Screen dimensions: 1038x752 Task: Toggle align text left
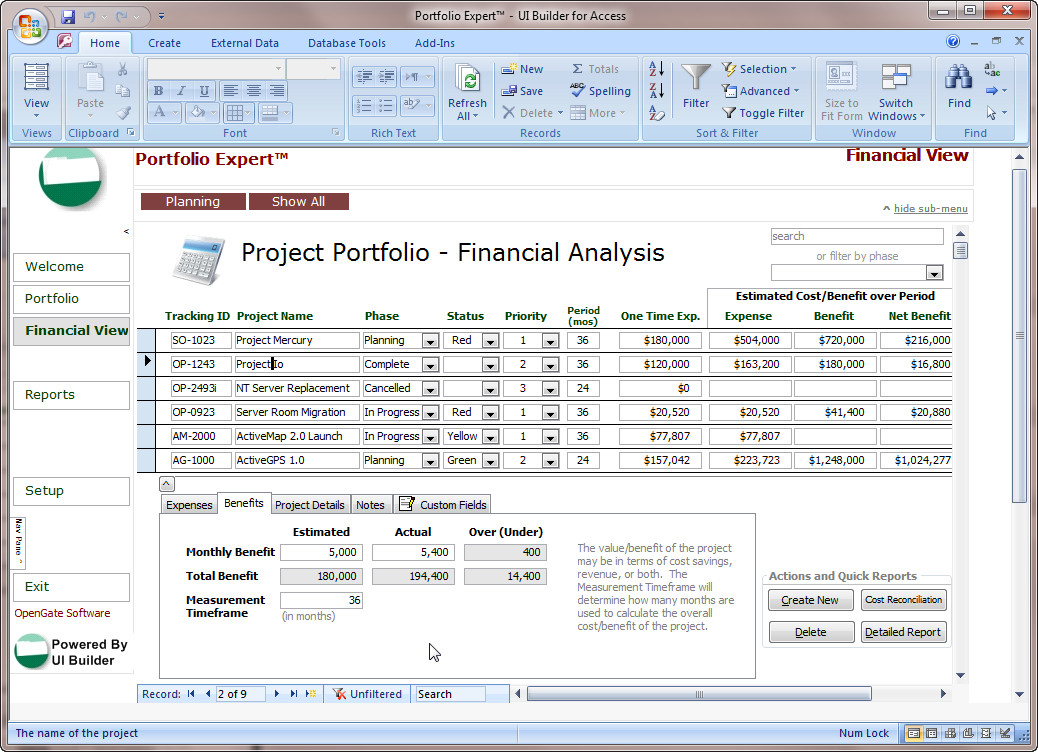tap(230, 91)
